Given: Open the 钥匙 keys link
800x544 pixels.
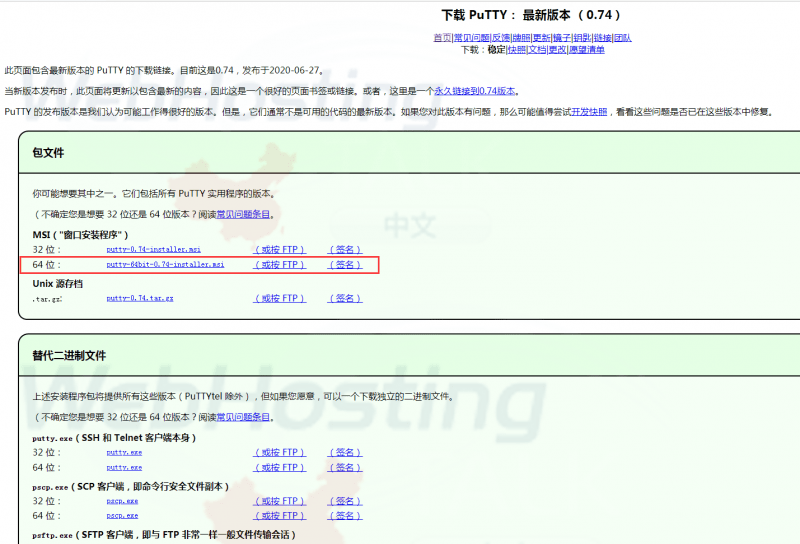Looking at the screenshot, I should 582,38.
